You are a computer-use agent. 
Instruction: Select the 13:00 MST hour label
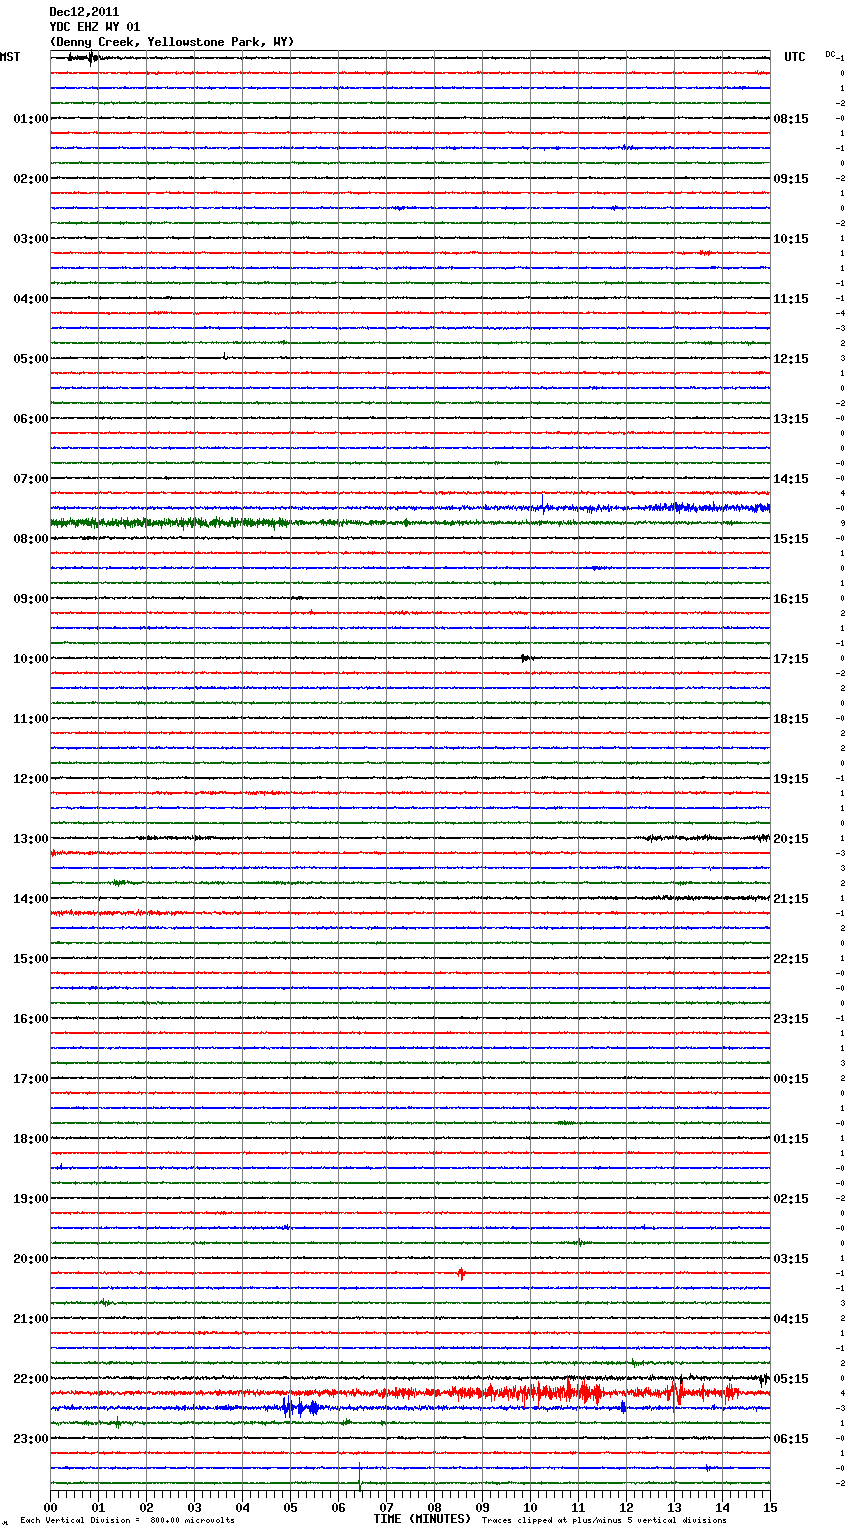tap(31, 839)
